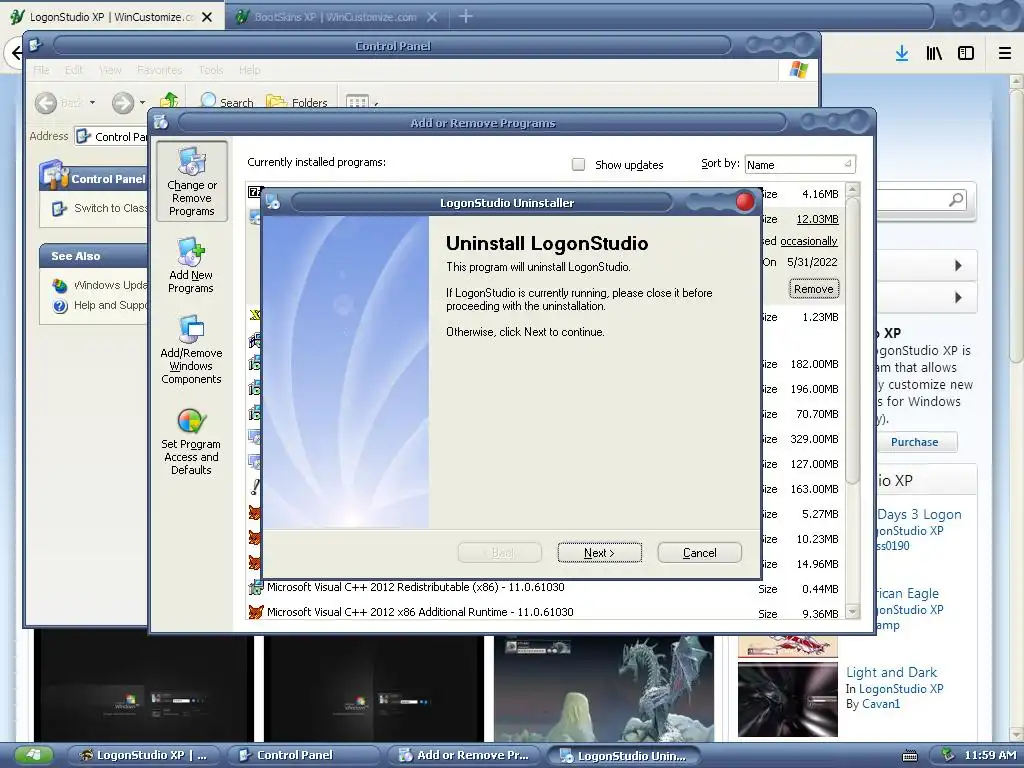Click the keyboard icon in system tray
The width and height of the screenshot is (1024, 768).
tap(910, 756)
